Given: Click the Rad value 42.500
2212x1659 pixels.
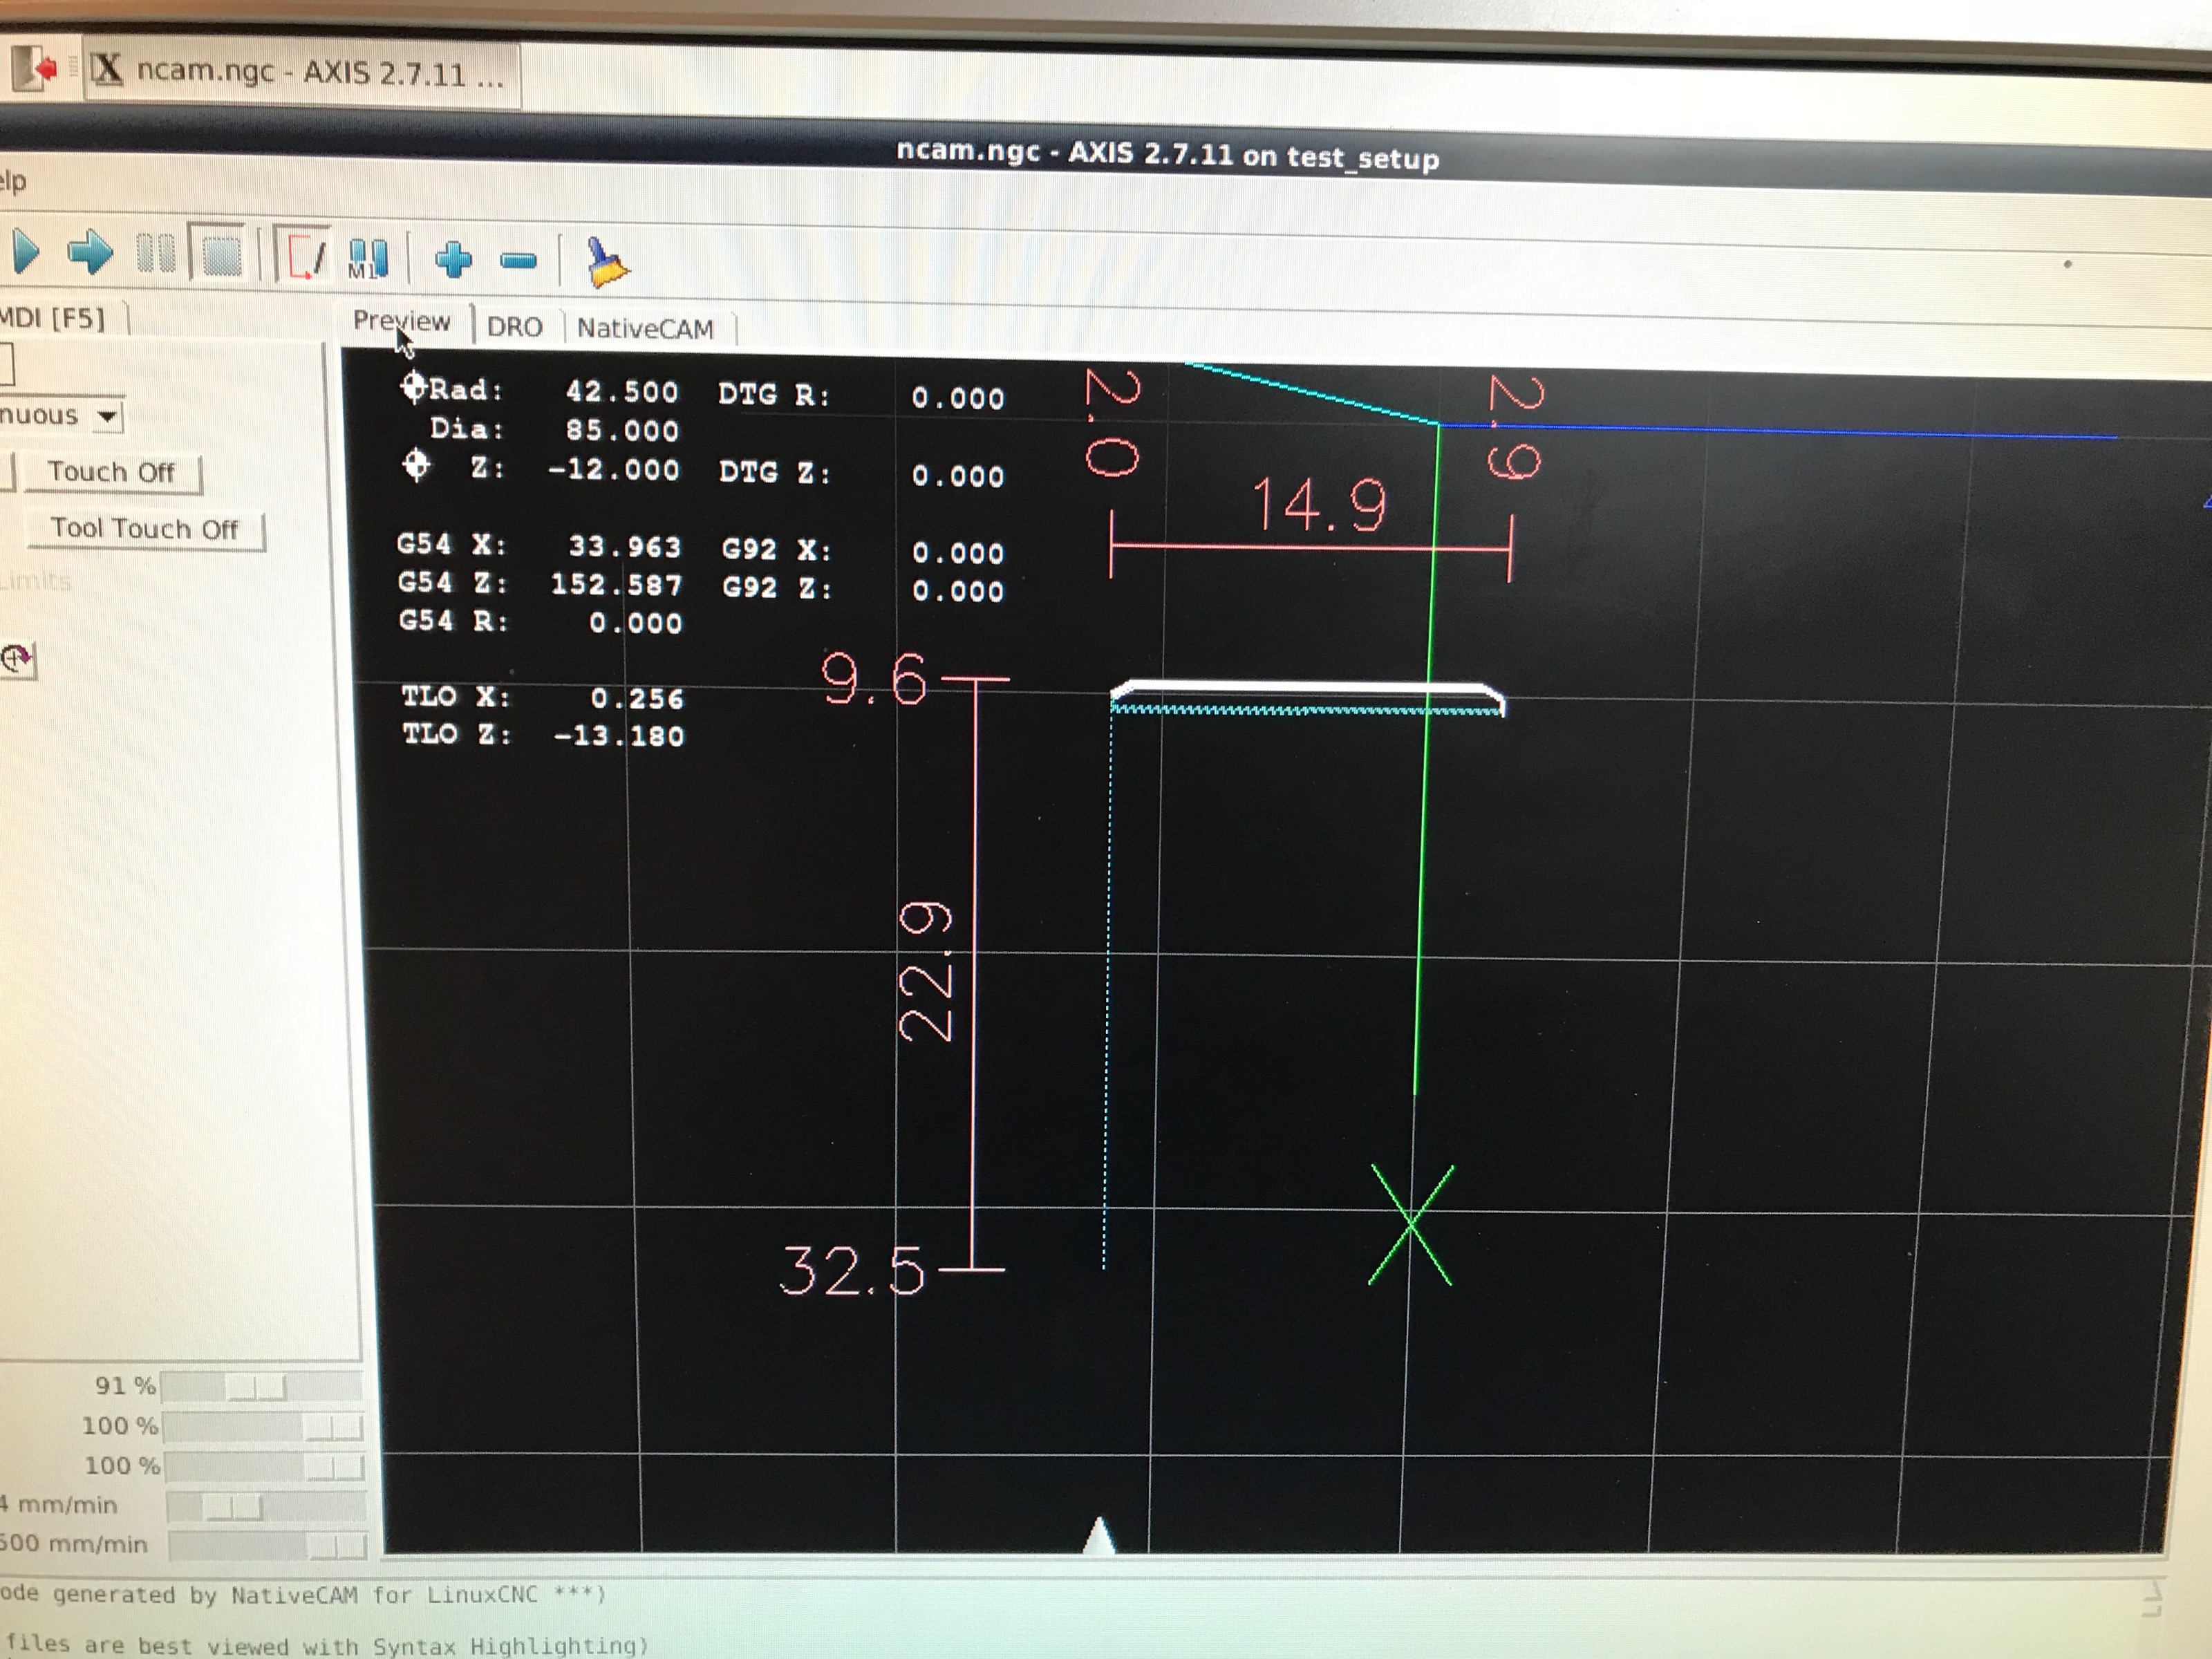Looking at the screenshot, I should [622, 391].
